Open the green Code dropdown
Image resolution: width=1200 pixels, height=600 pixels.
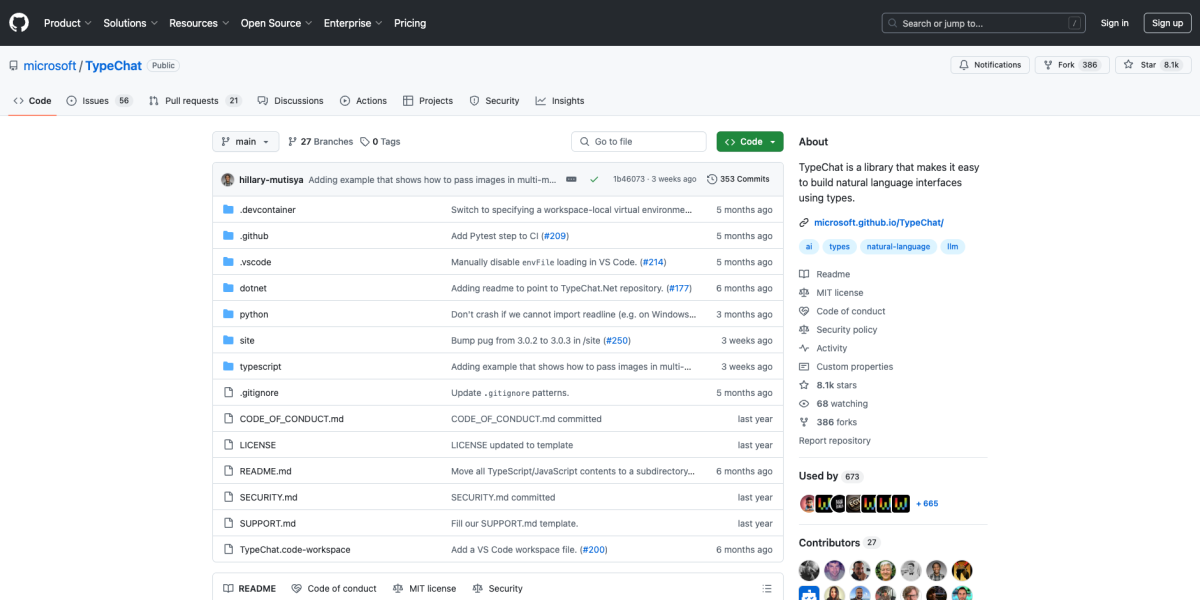[749, 142]
